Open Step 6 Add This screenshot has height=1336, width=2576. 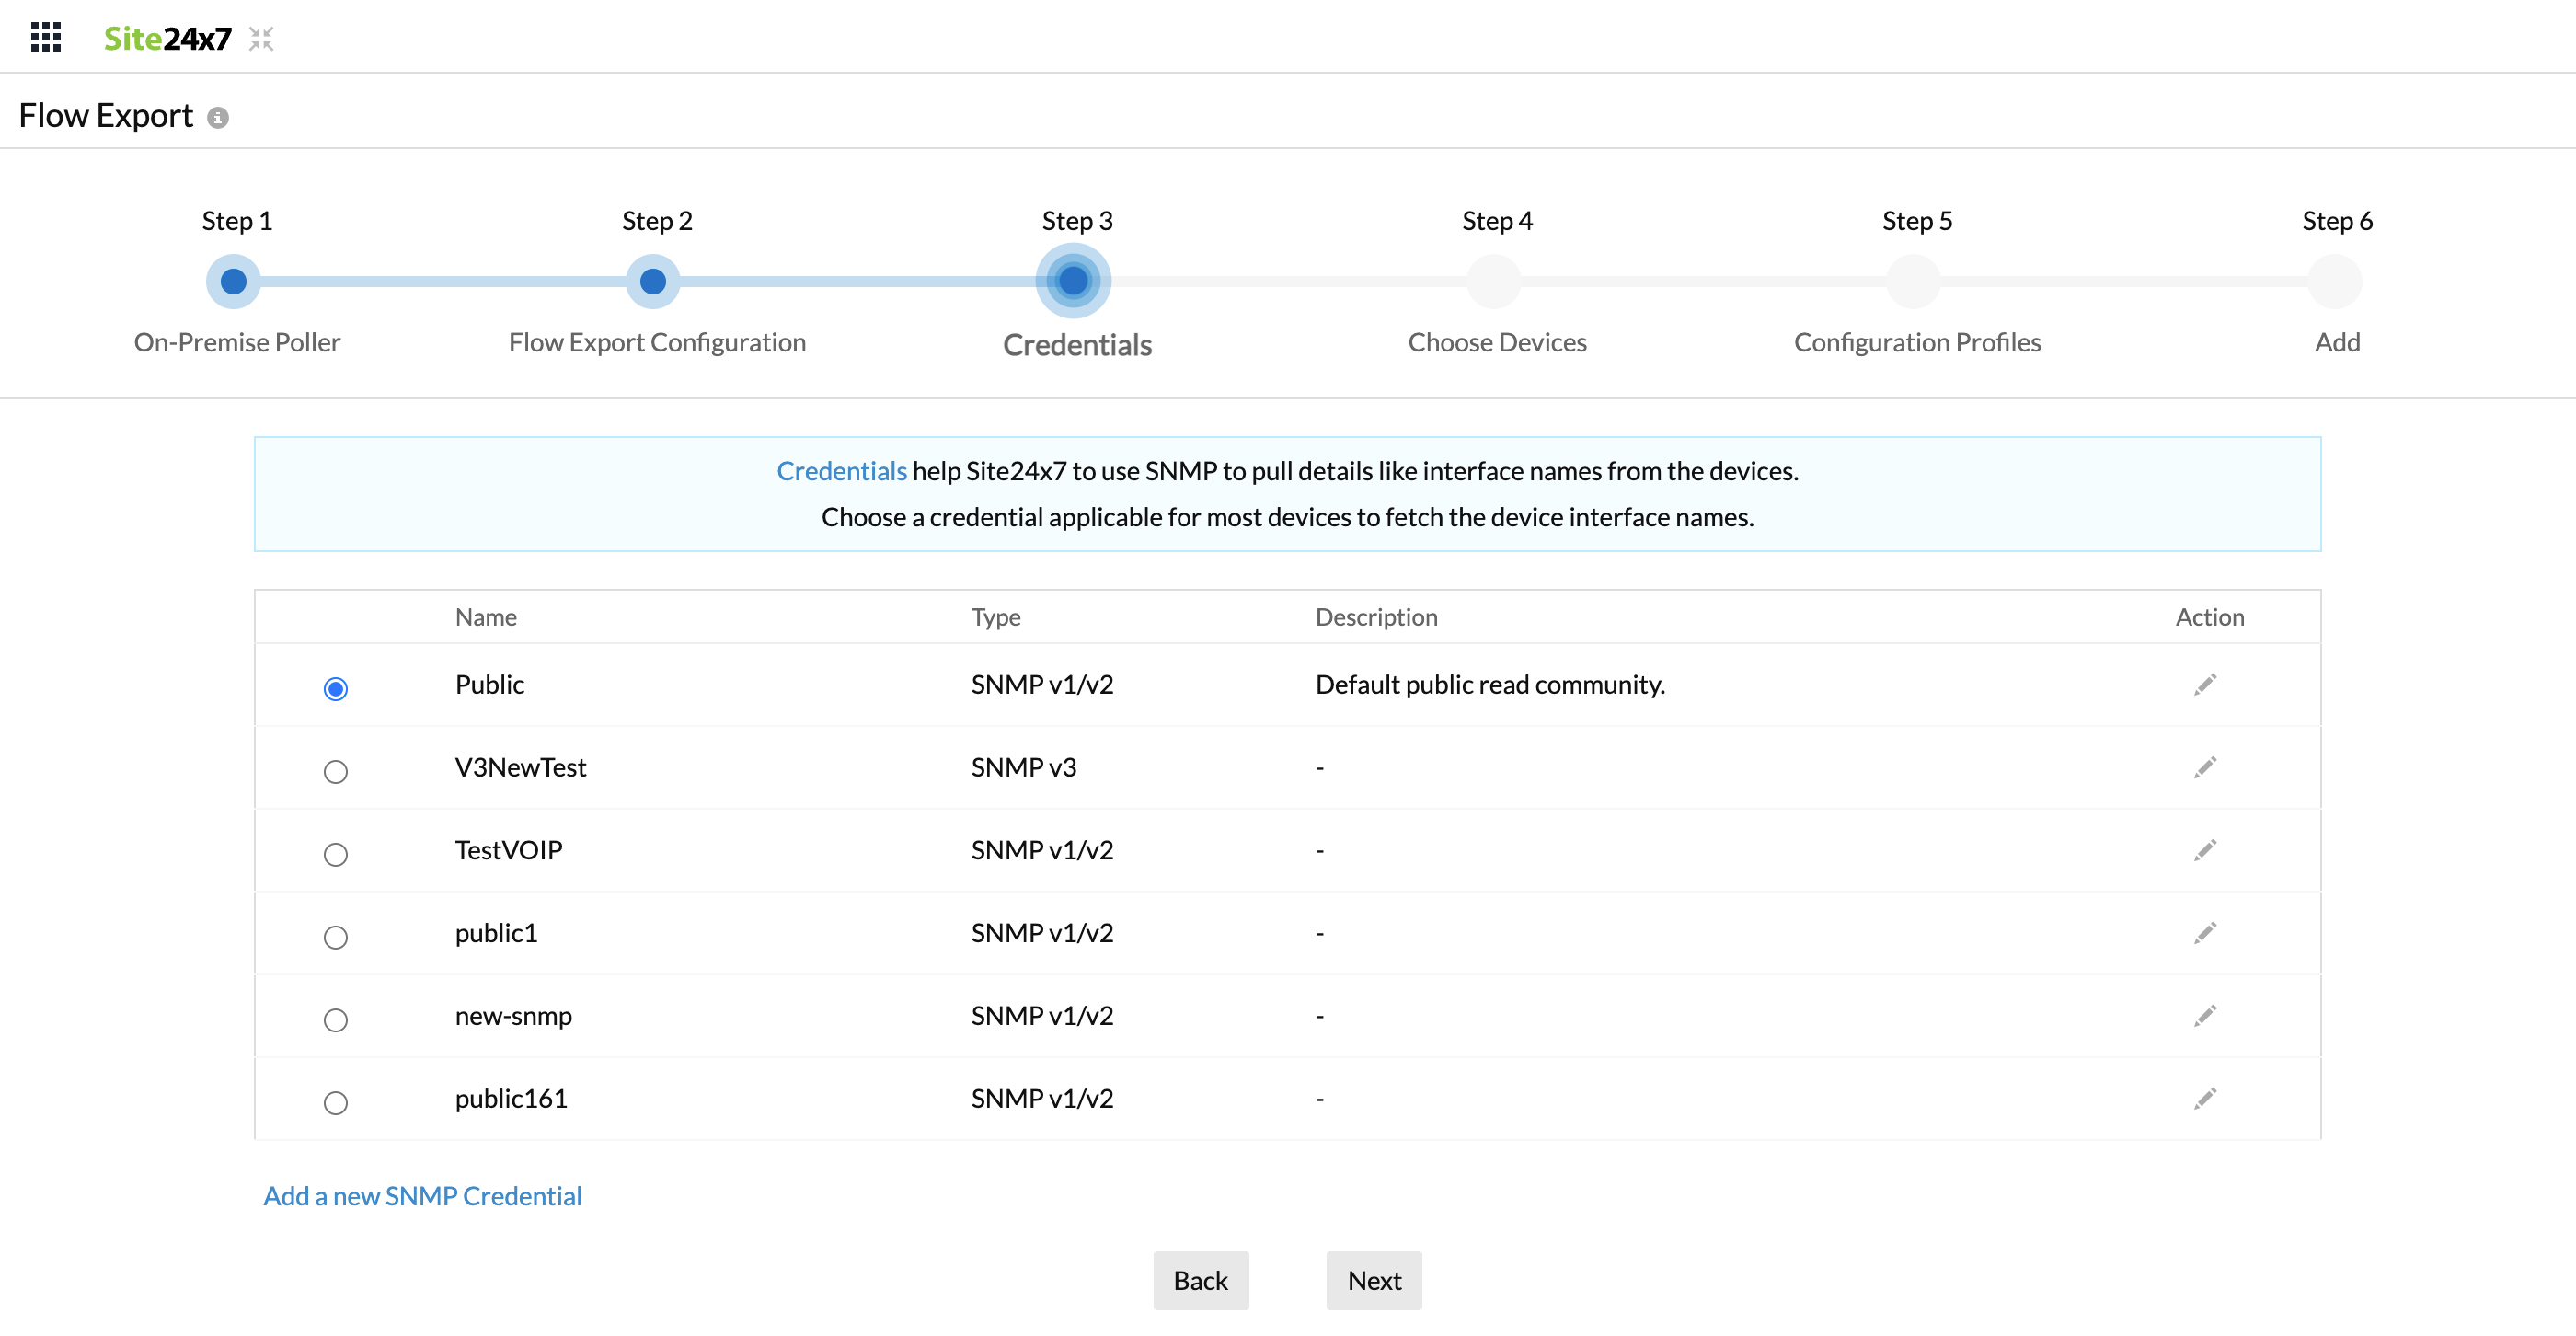pos(2334,281)
